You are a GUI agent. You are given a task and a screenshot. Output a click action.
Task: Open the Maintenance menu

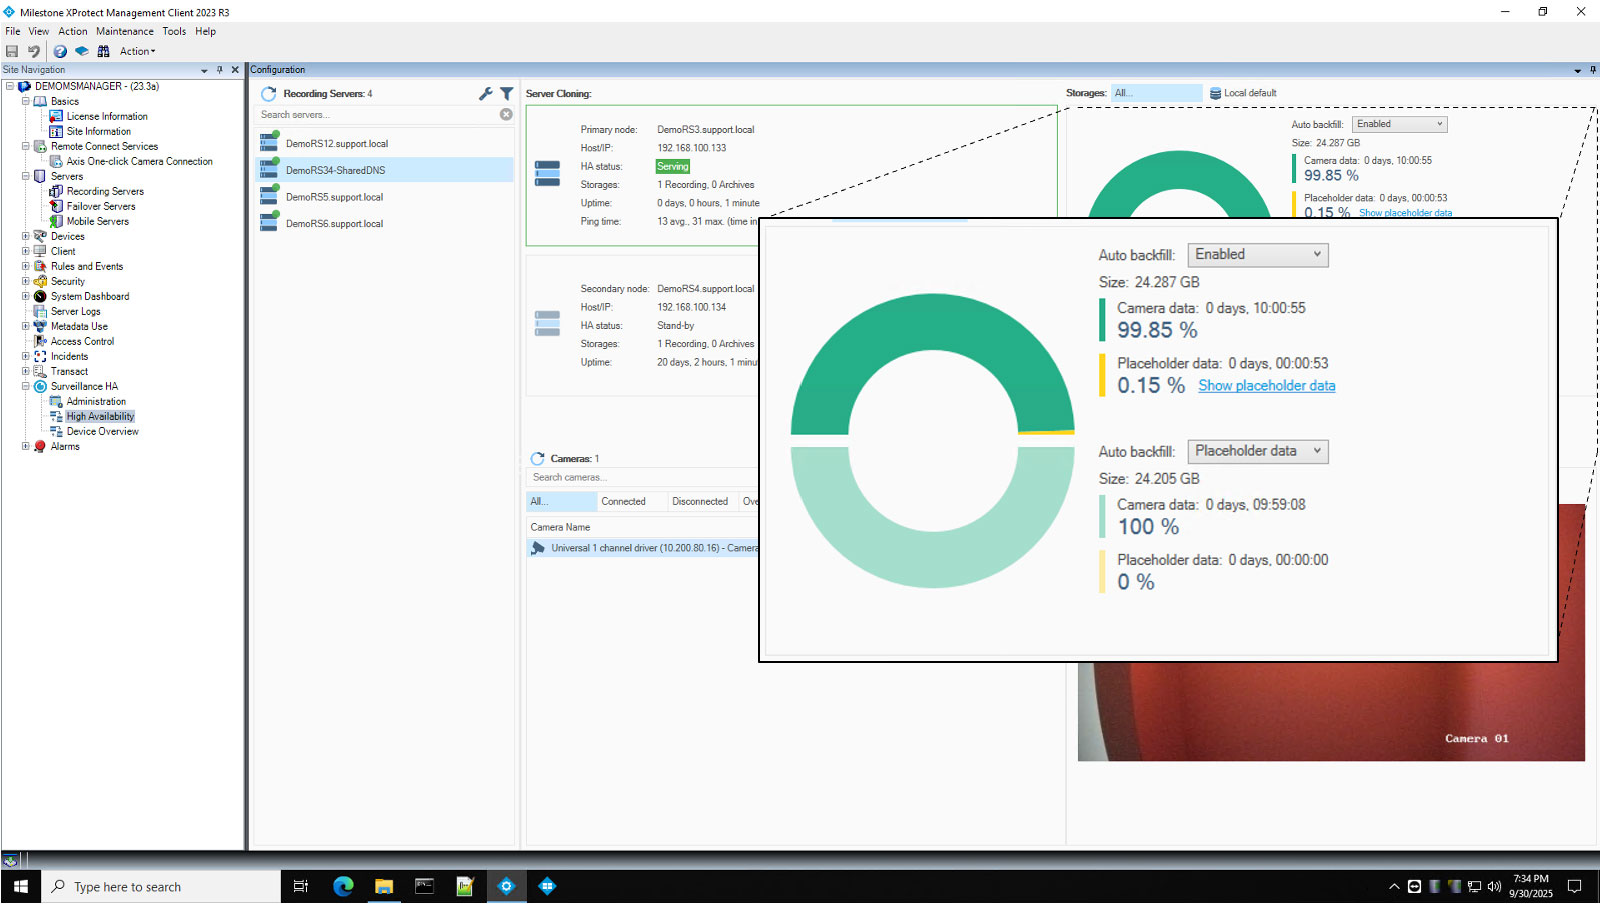tap(125, 31)
